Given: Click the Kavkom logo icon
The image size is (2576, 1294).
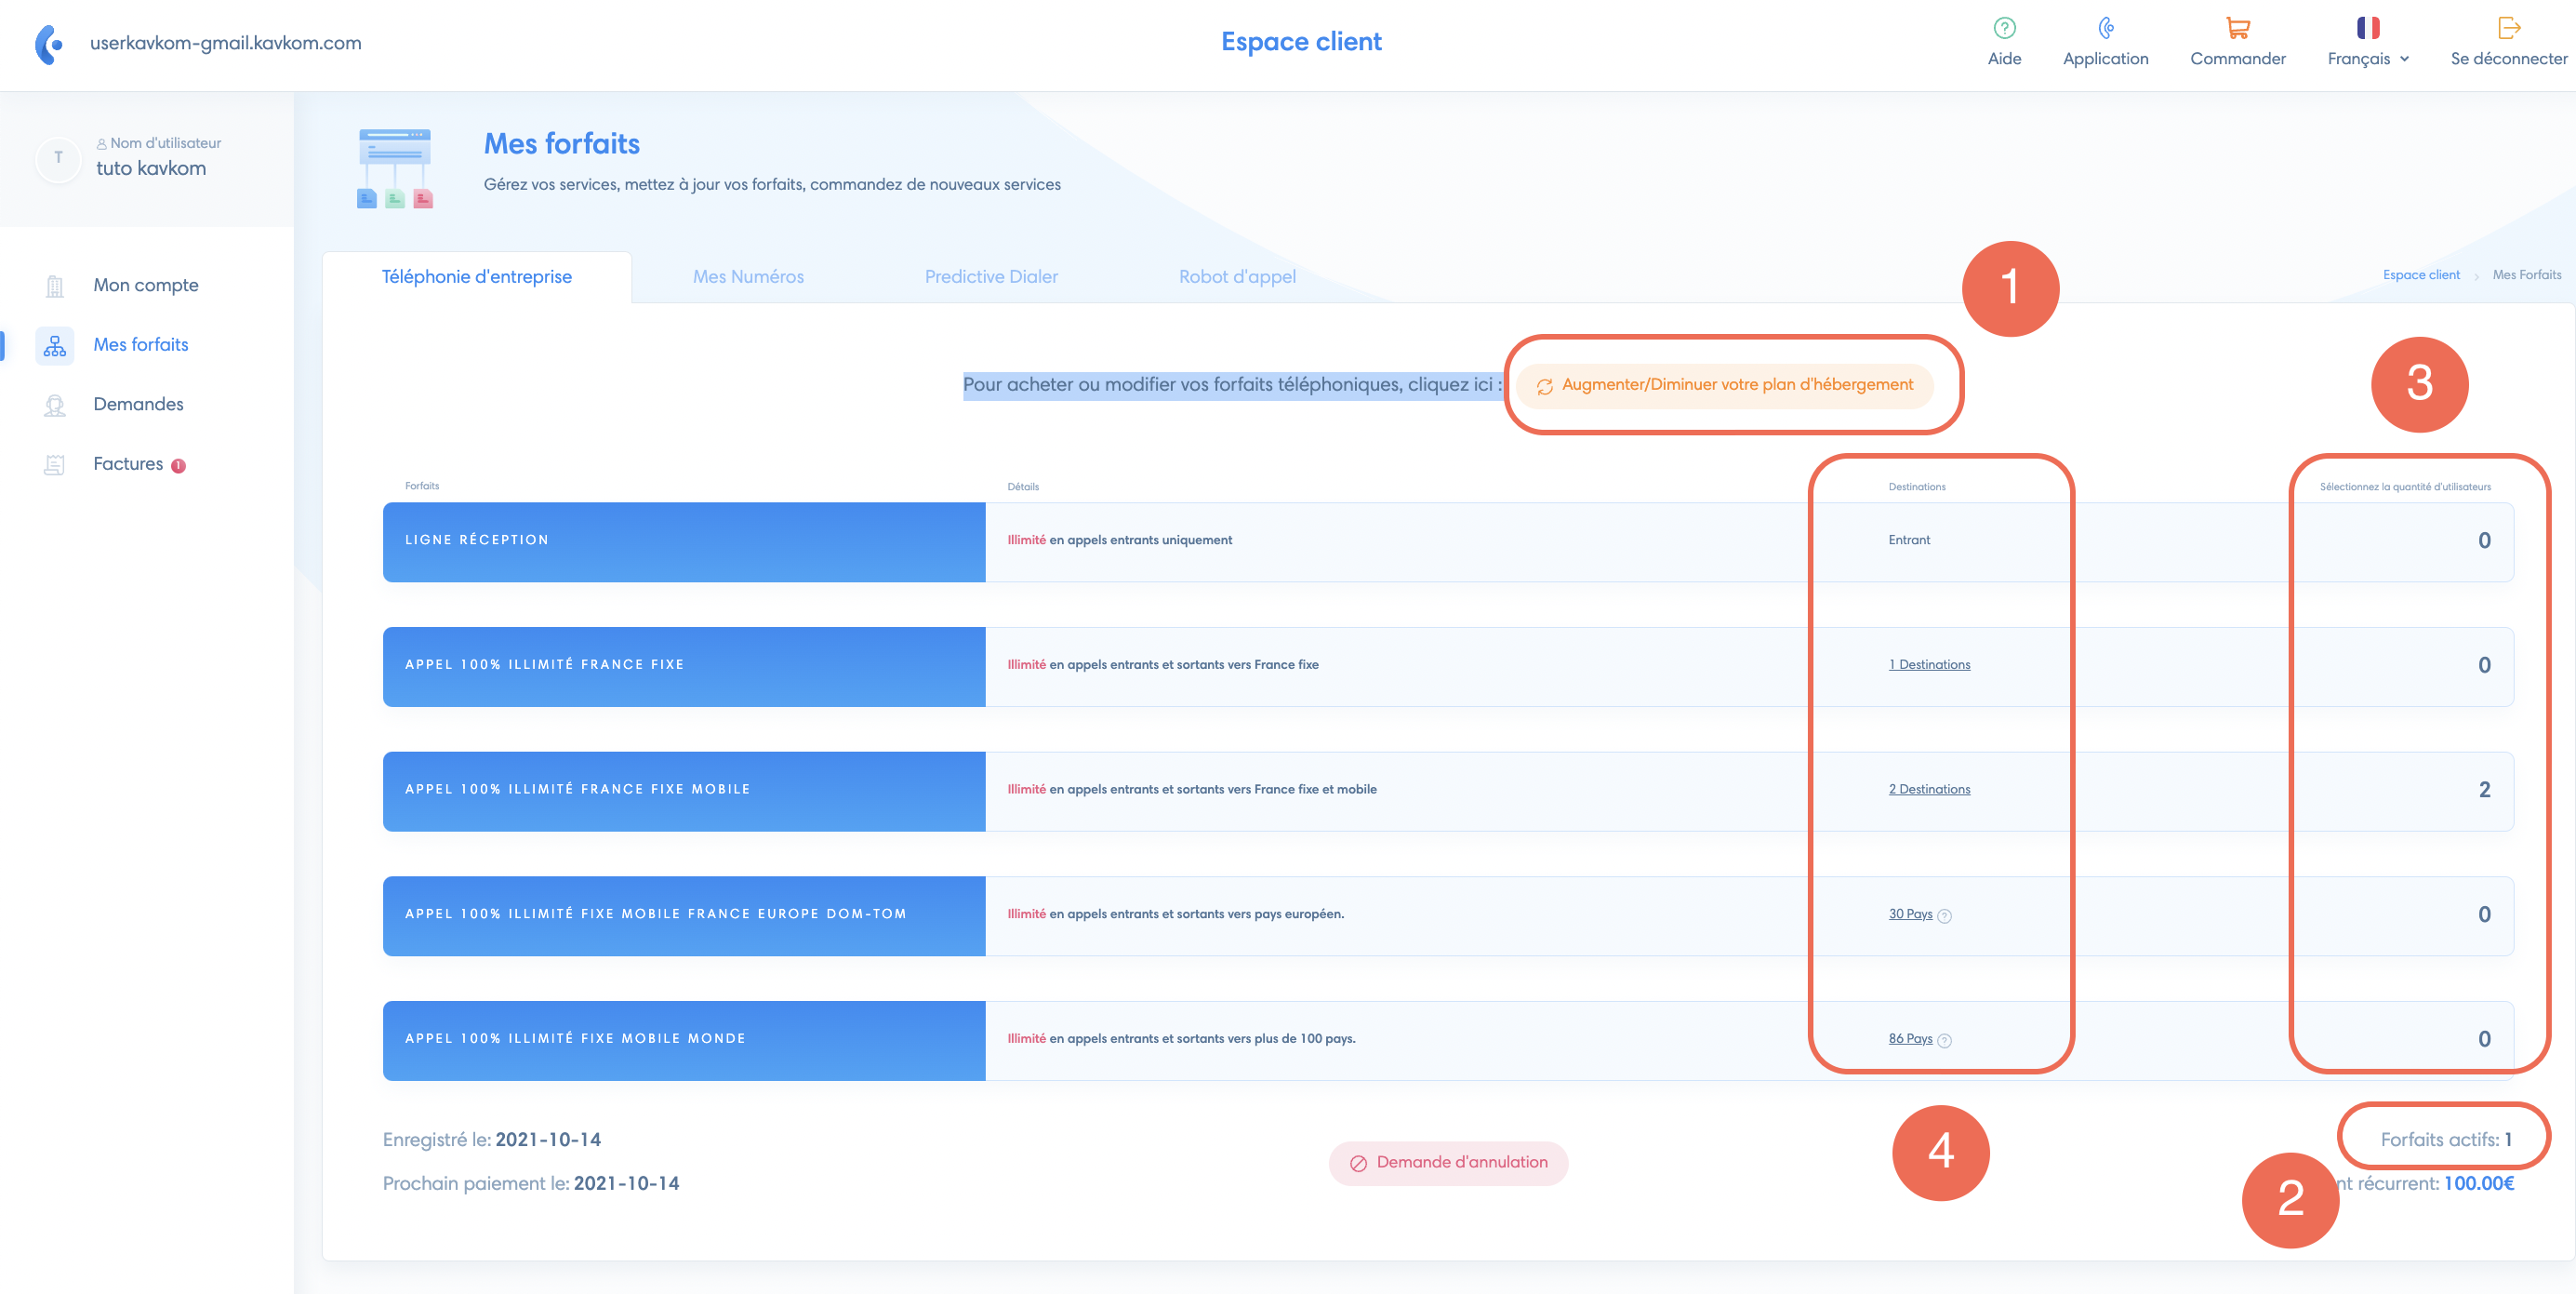Looking at the screenshot, I should (x=49, y=44).
